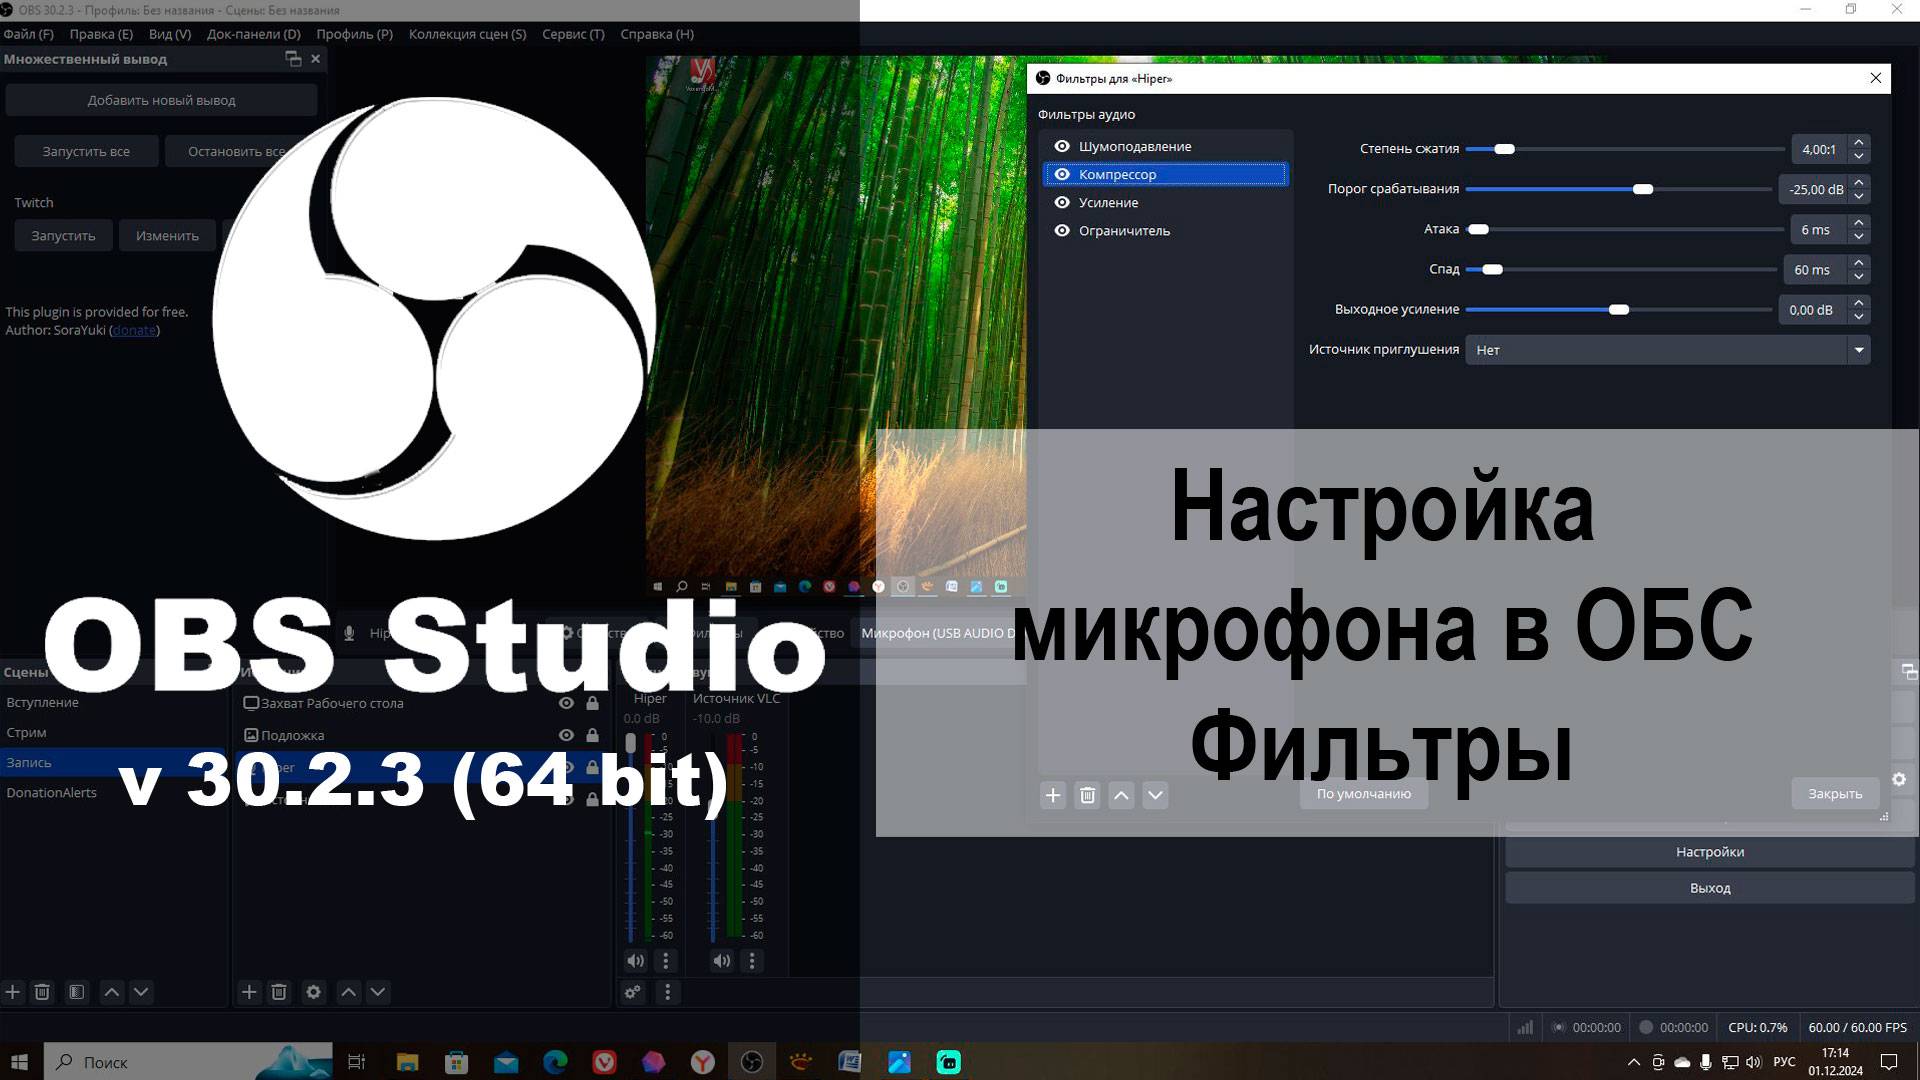Increase Атака value using its up stepper
Screen dimensions: 1920x1080
click(x=1858, y=224)
